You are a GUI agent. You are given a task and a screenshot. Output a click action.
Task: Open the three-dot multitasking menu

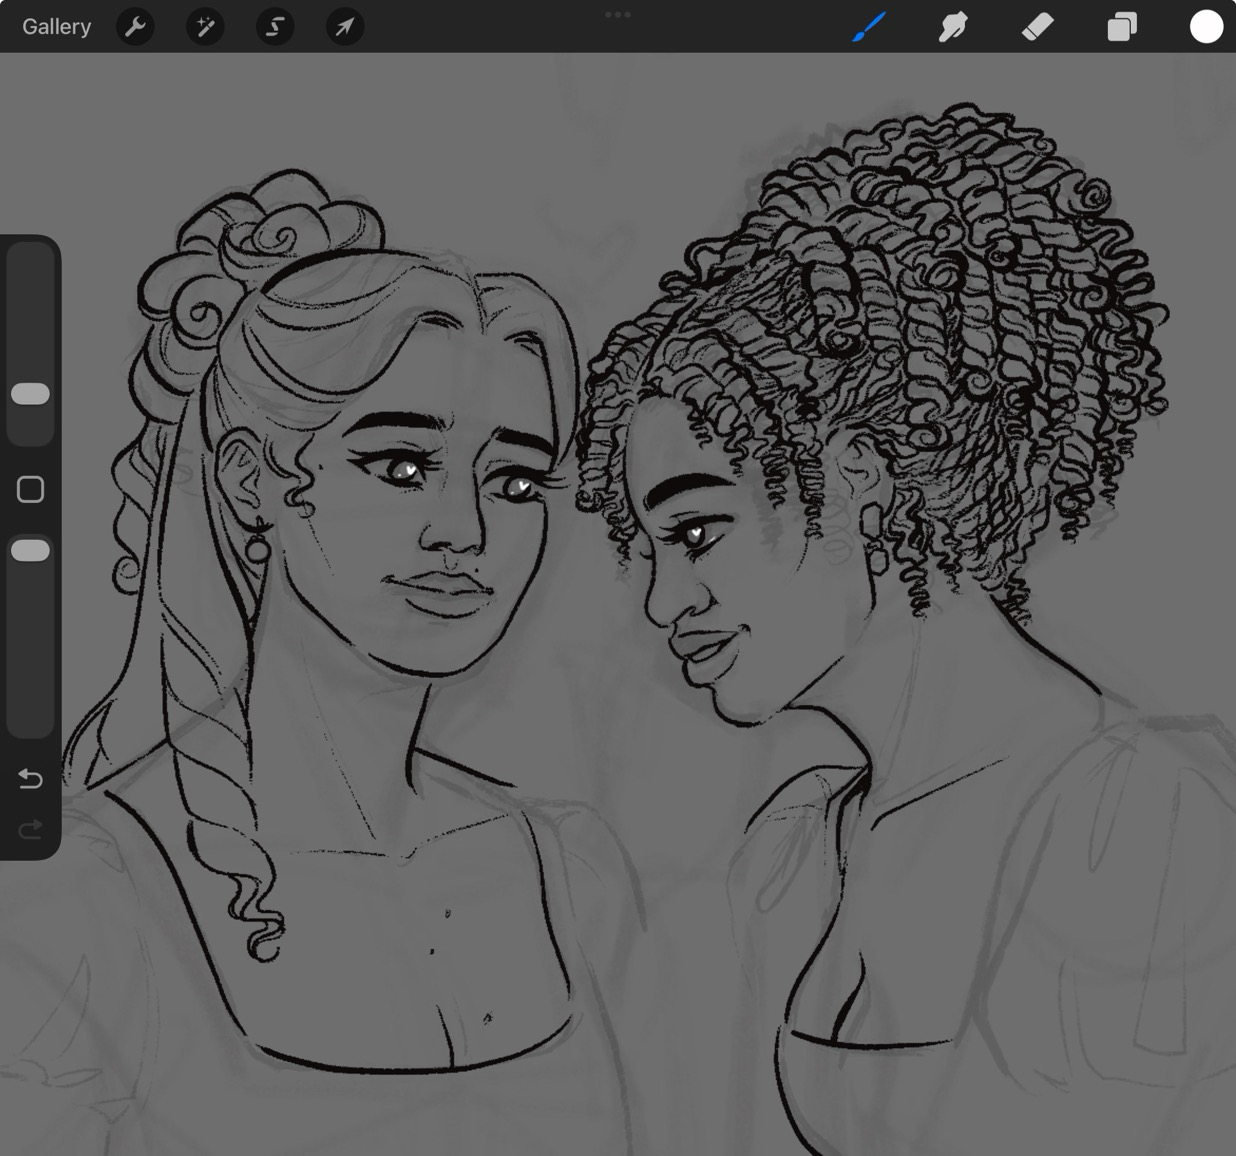618,14
